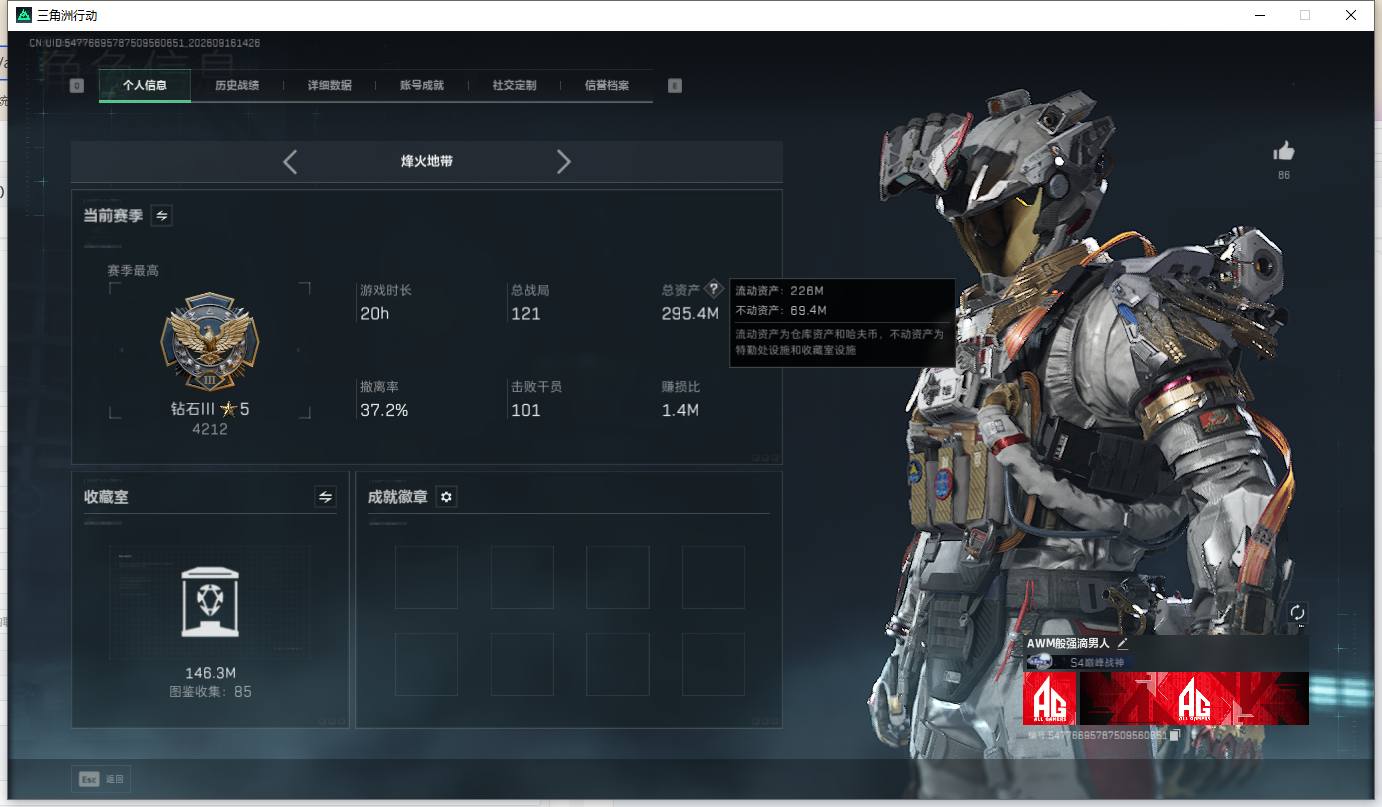Go to next mode with right arrow
This screenshot has width=1382, height=807.
[x=564, y=162]
